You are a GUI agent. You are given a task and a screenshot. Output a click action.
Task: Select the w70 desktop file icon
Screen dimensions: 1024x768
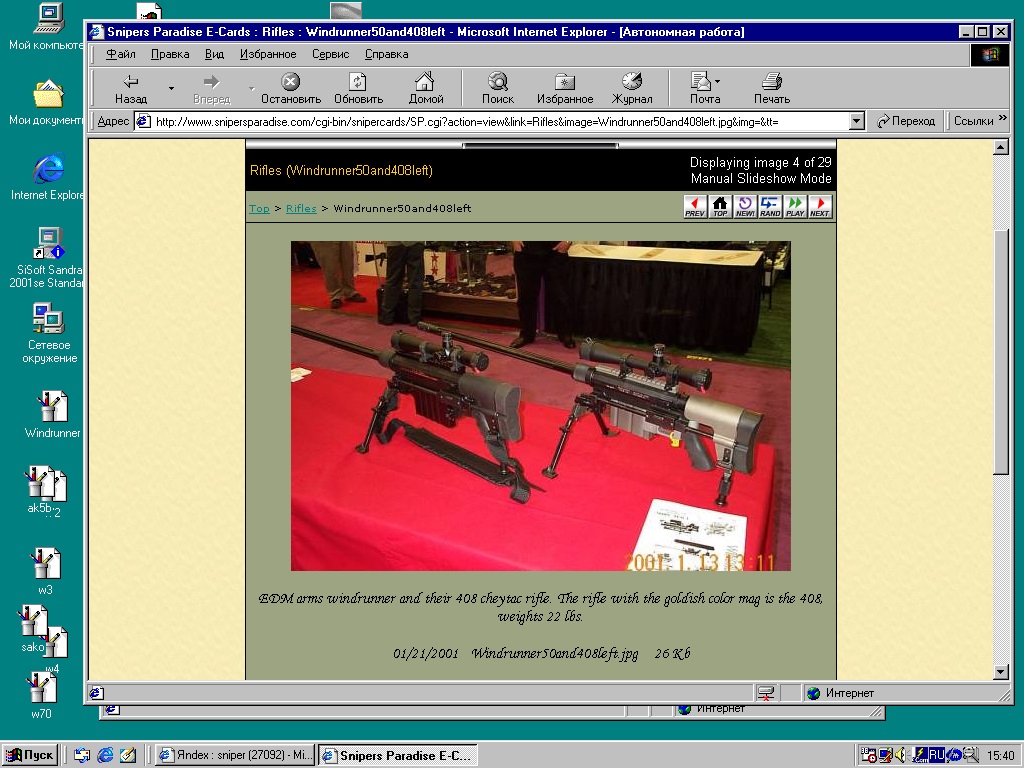pyautogui.click(x=42, y=696)
